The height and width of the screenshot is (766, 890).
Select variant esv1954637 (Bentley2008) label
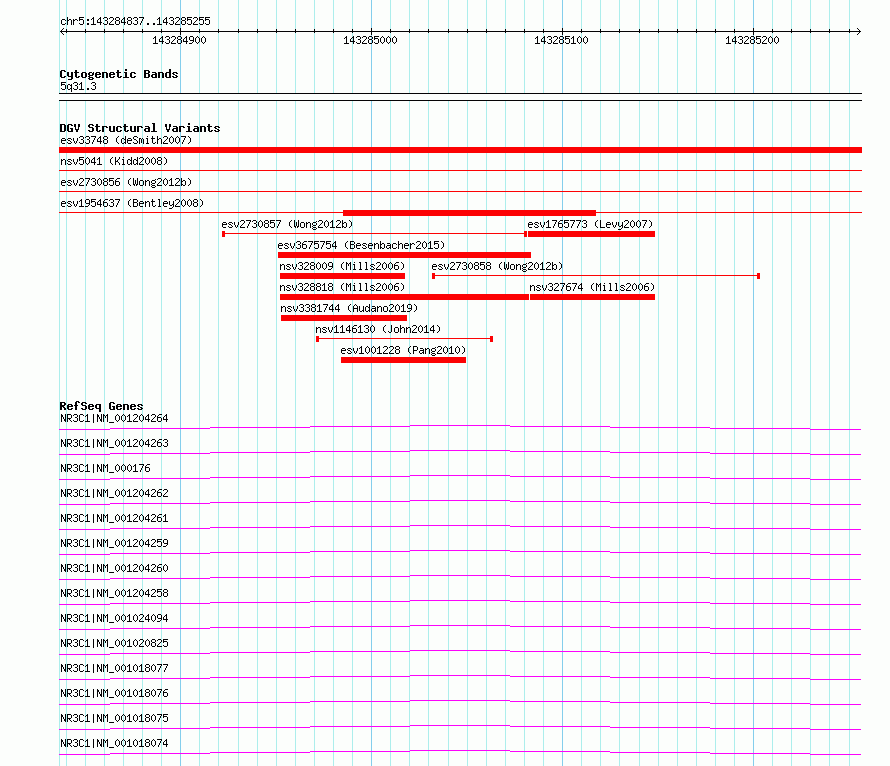pyautogui.click(x=132, y=203)
